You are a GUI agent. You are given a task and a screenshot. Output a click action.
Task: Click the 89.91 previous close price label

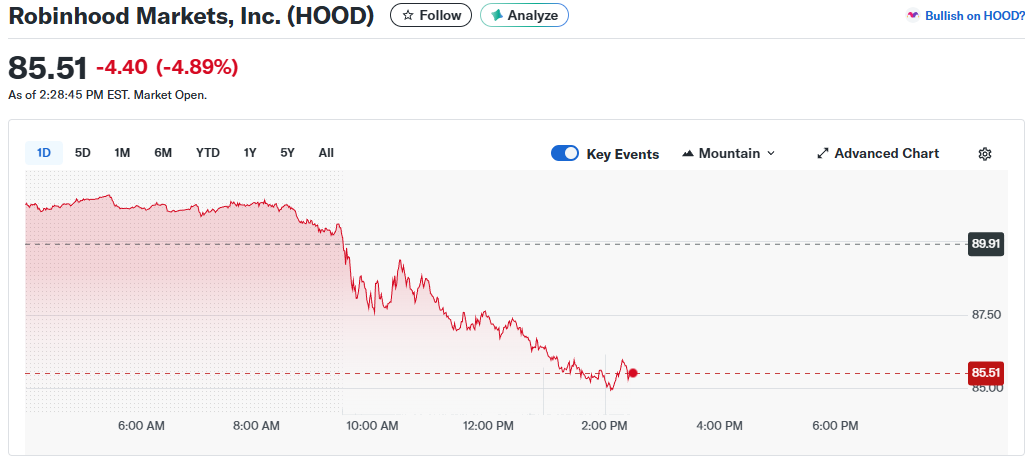[x=985, y=243]
